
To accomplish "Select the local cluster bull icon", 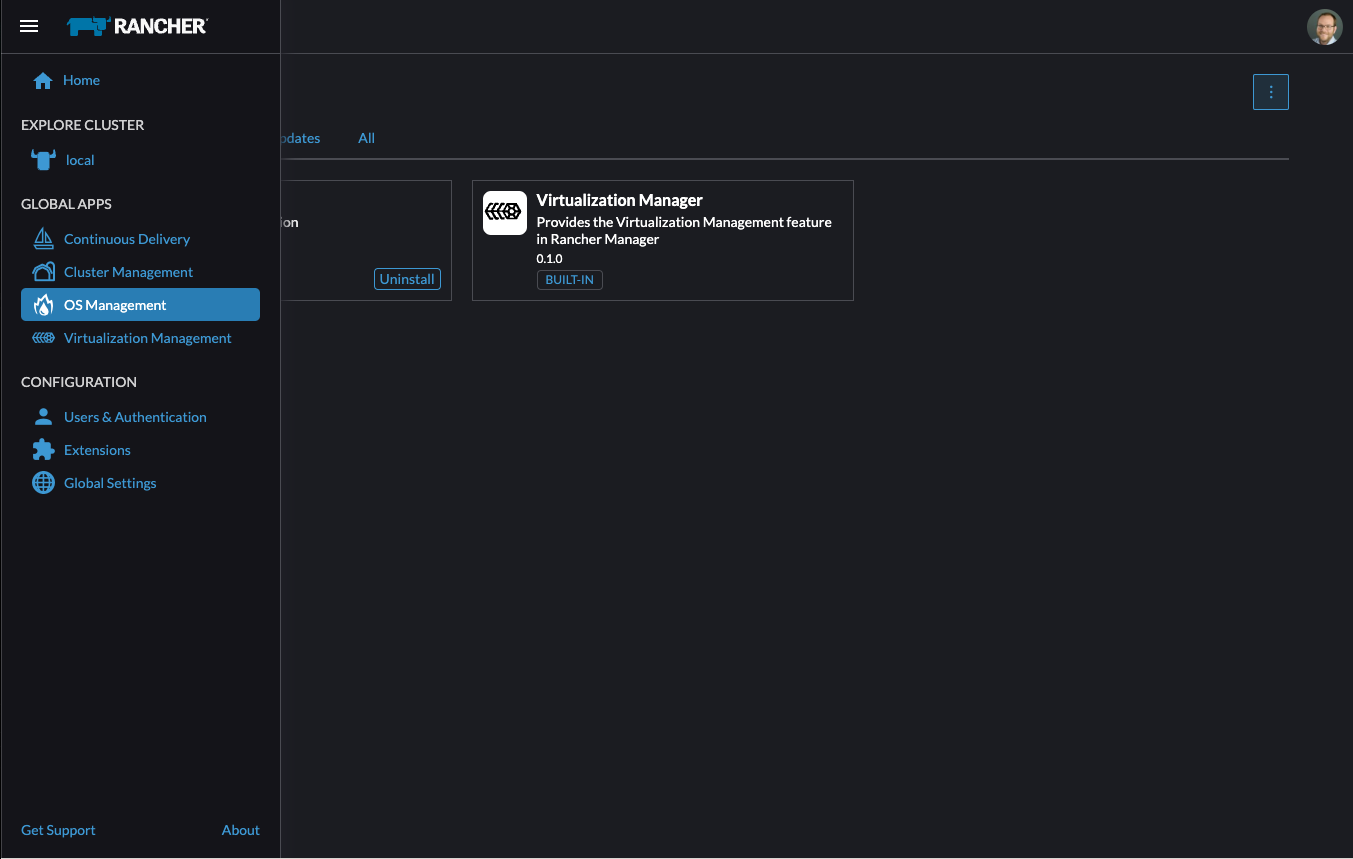I will pyautogui.click(x=43, y=160).
